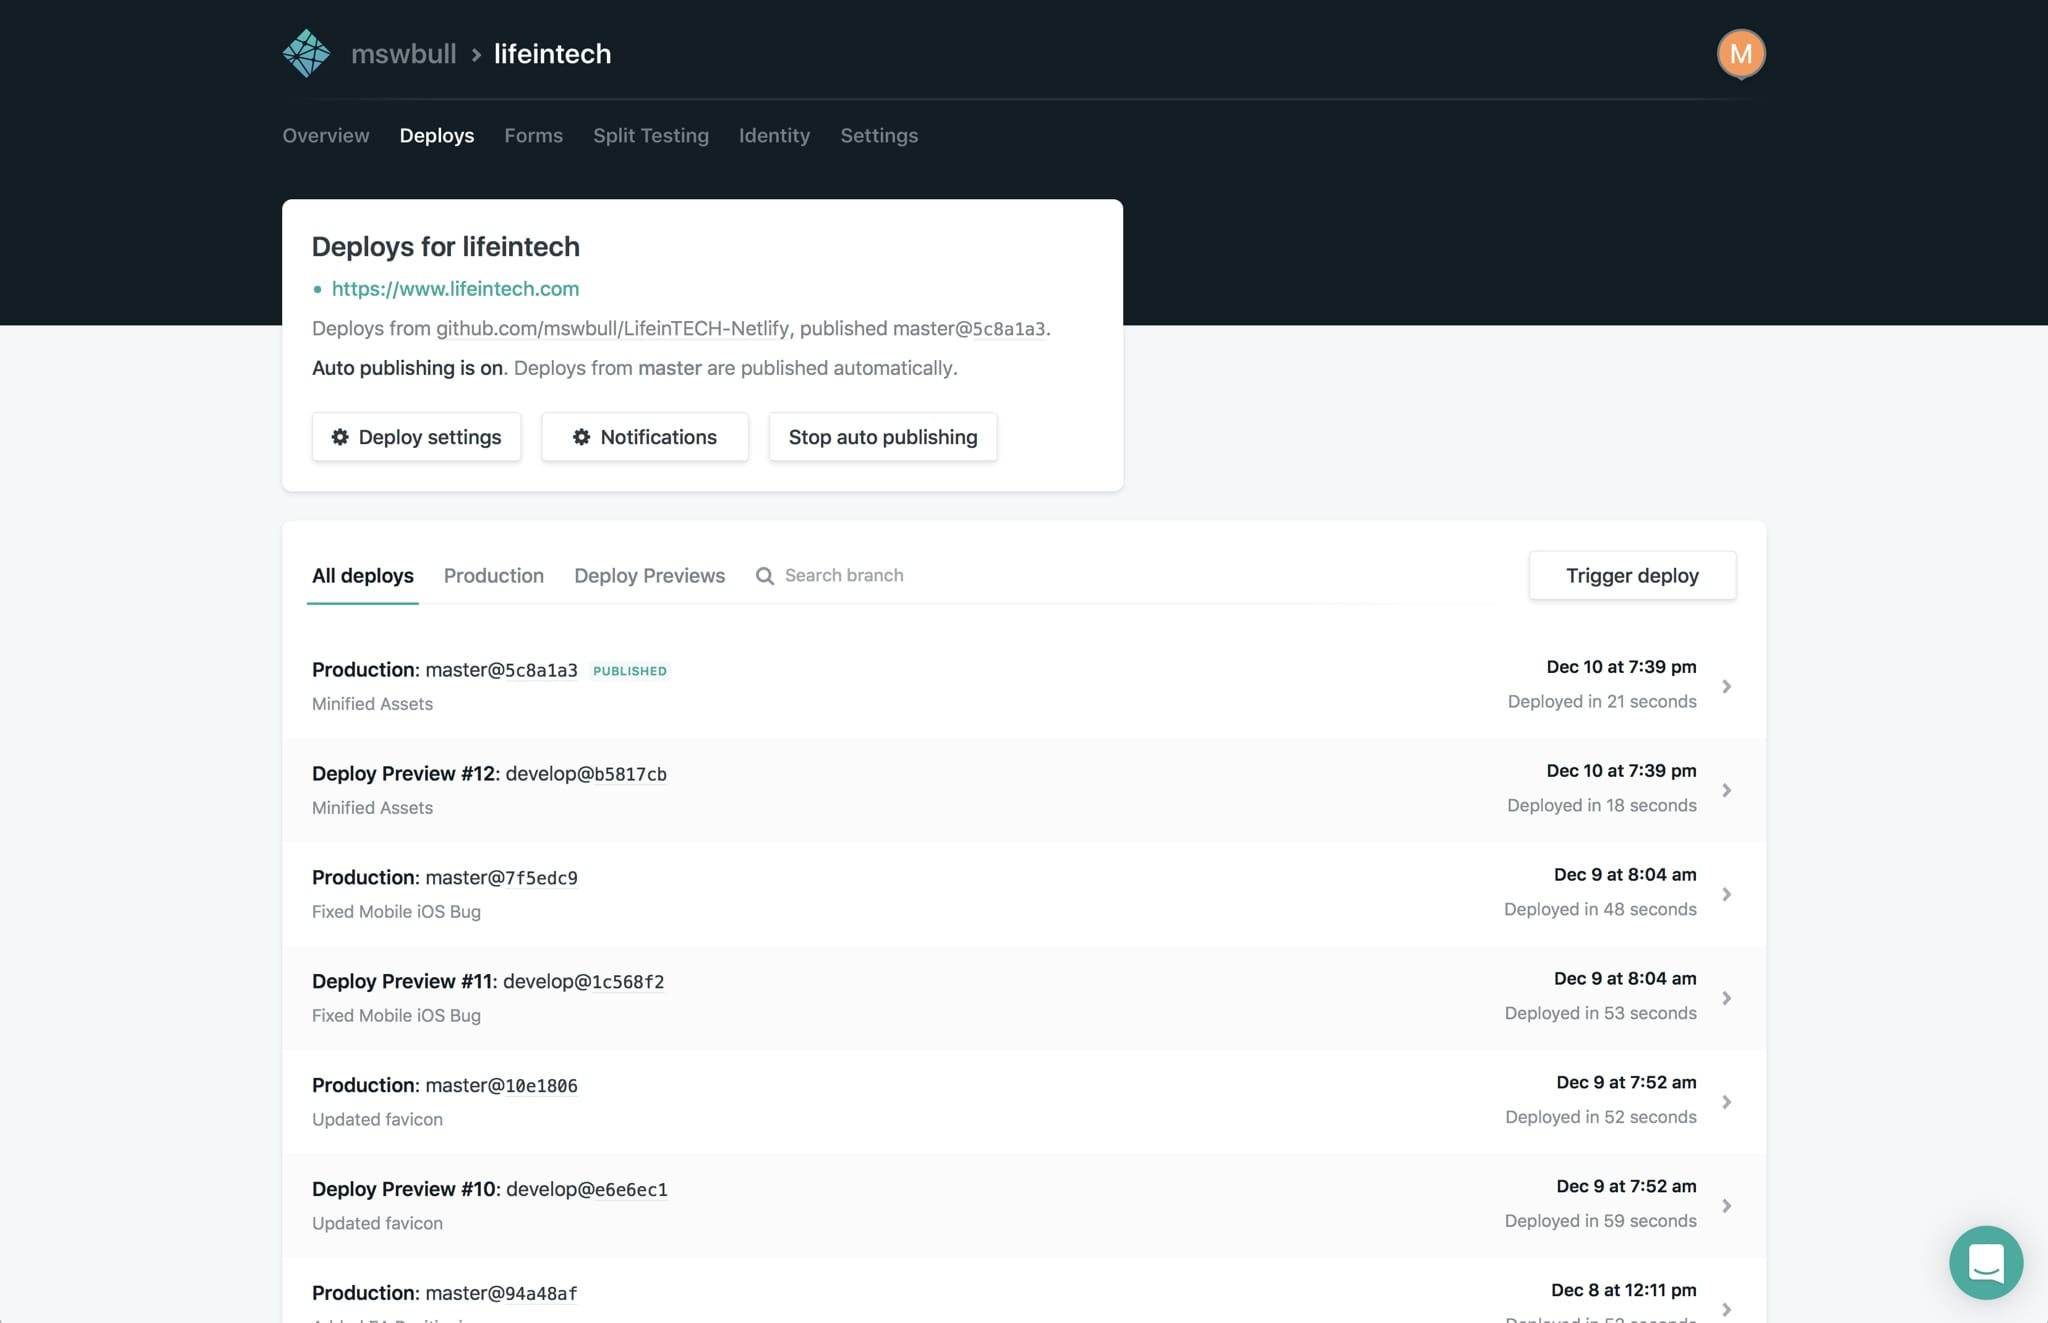The image size is (2048, 1323).
Task: Click the Deploy settings button
Action: (x=416, y=437)
